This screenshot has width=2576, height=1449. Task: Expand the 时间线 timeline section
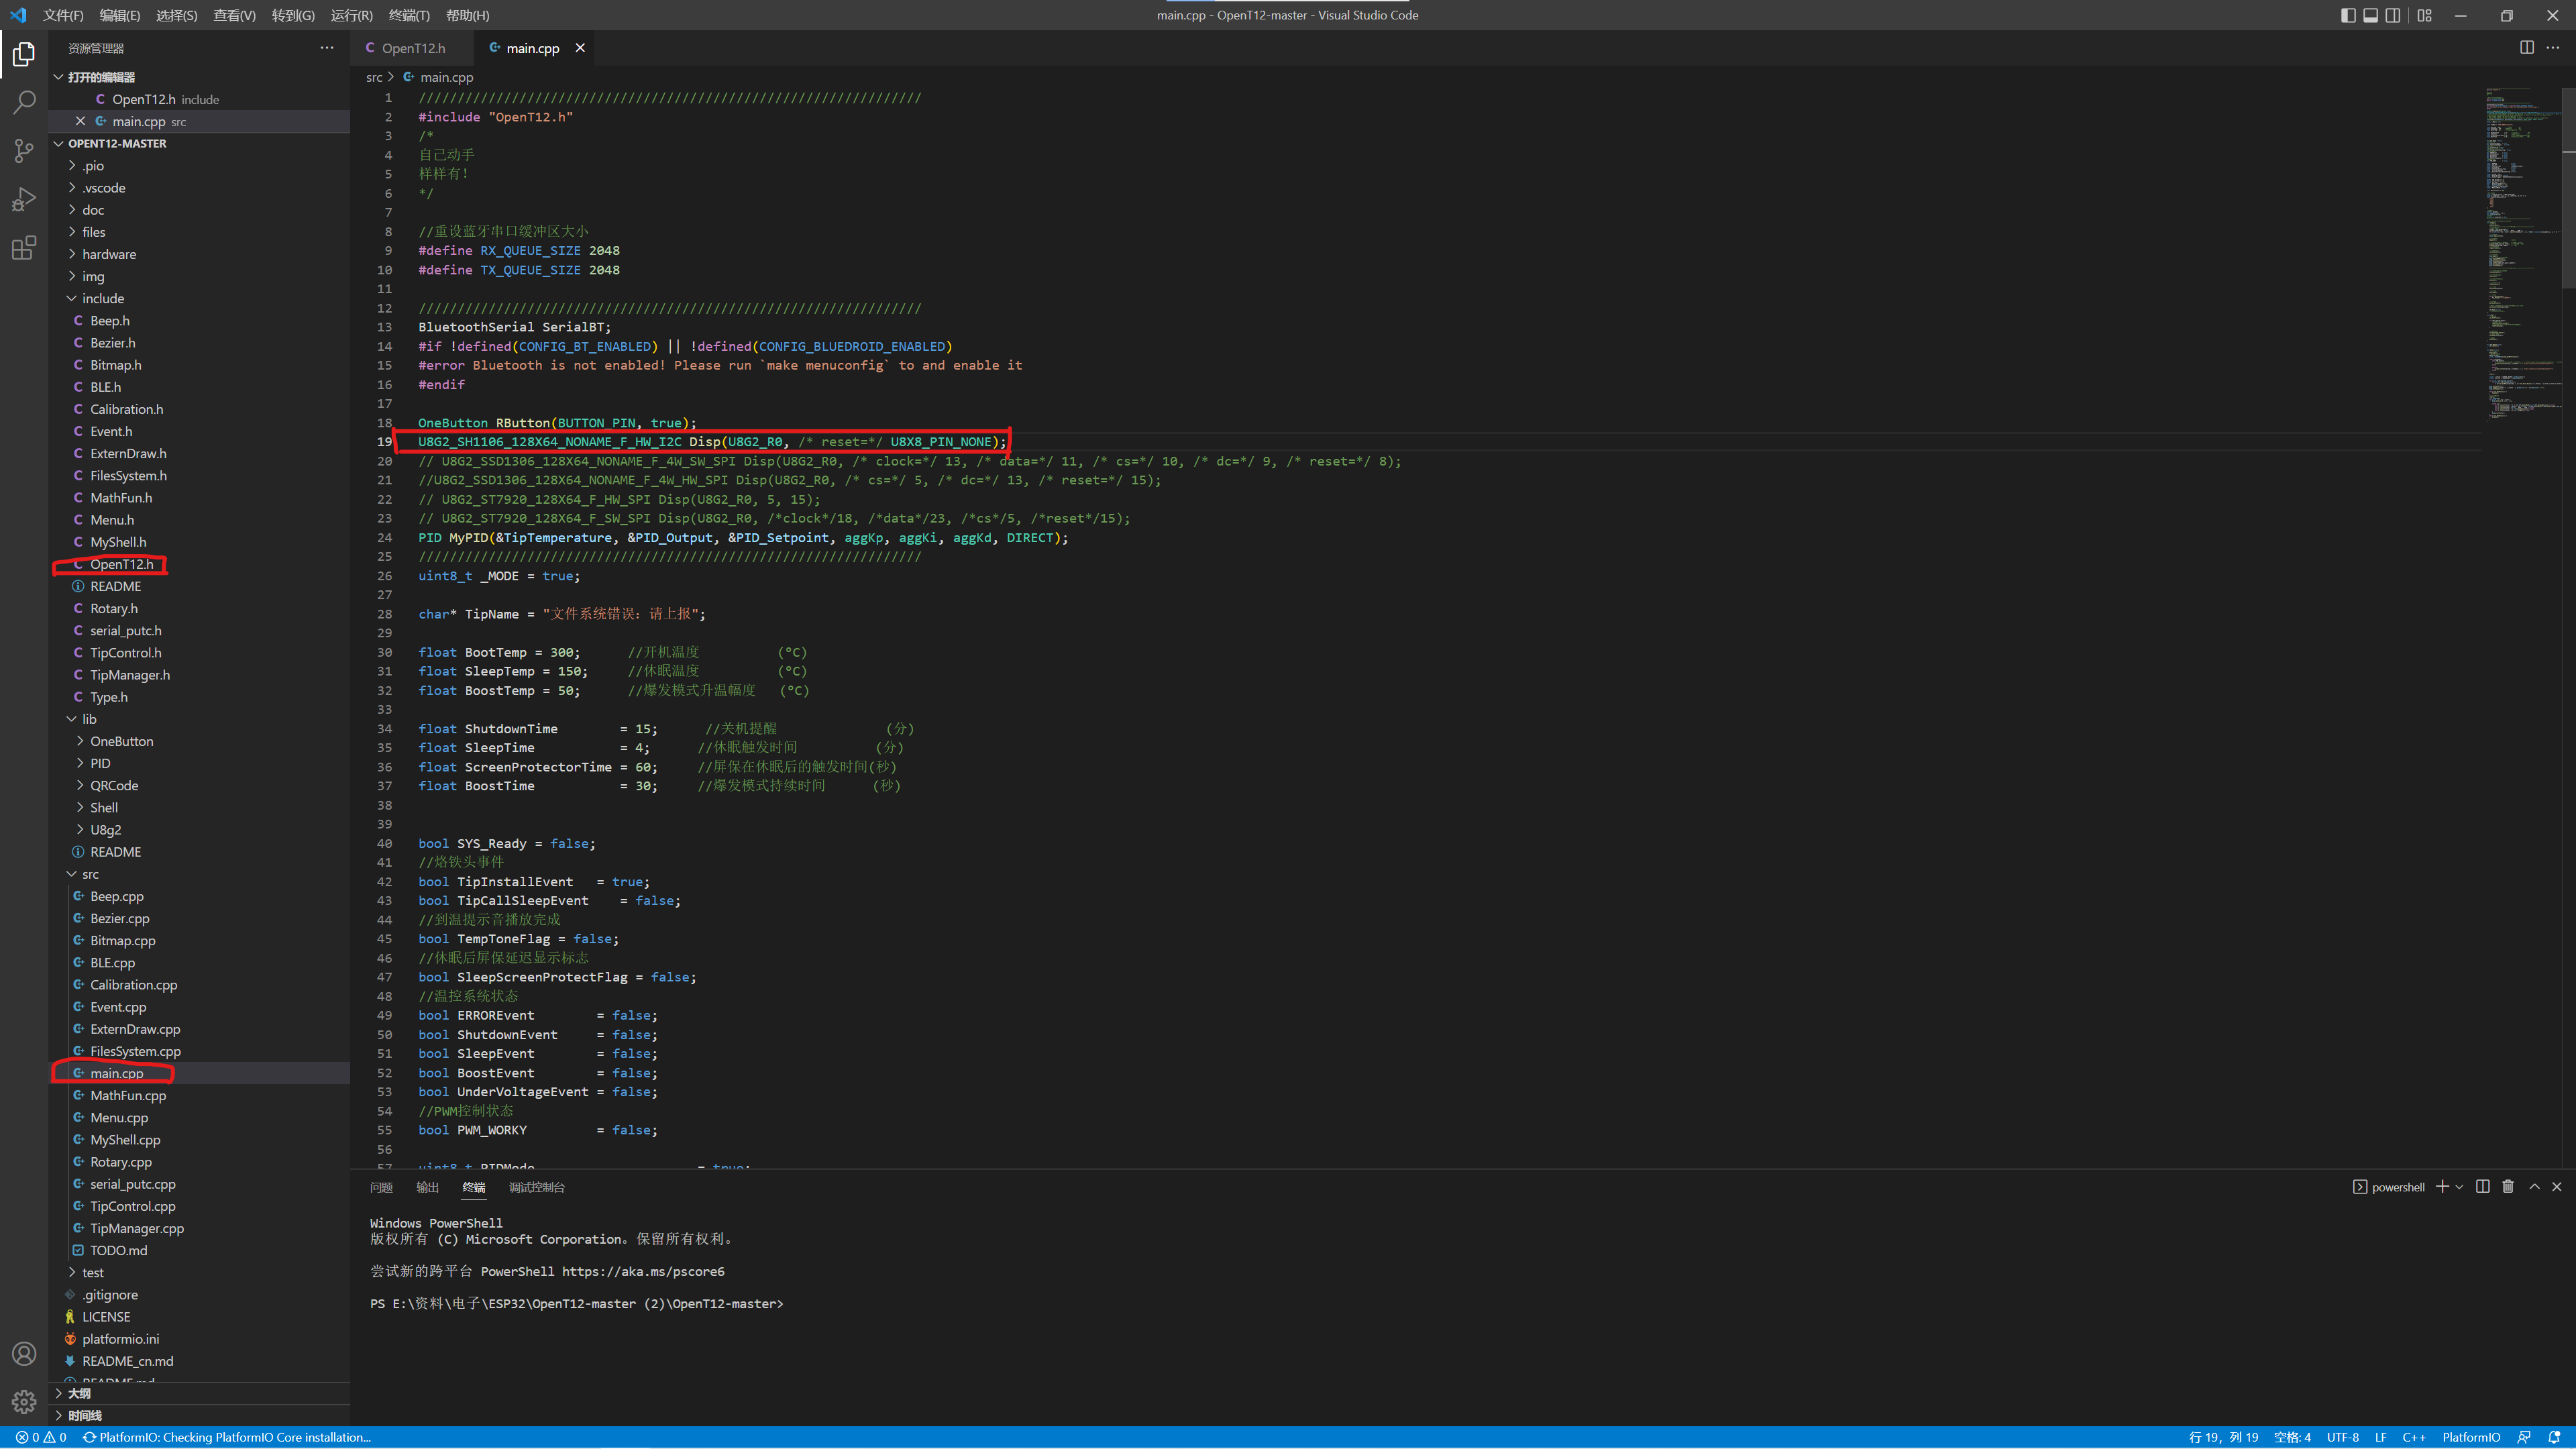click(200, 1415)
